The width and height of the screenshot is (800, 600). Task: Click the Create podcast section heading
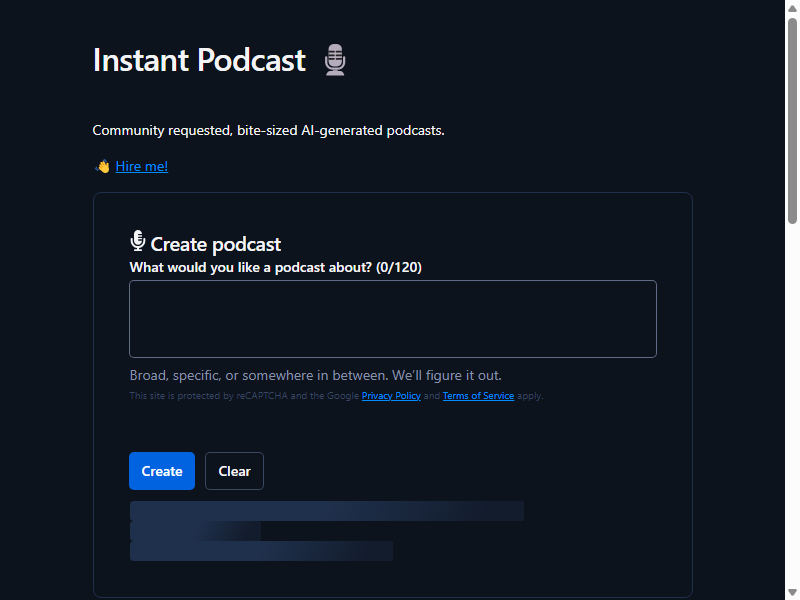pyautogui.click(x=216, y=244)
